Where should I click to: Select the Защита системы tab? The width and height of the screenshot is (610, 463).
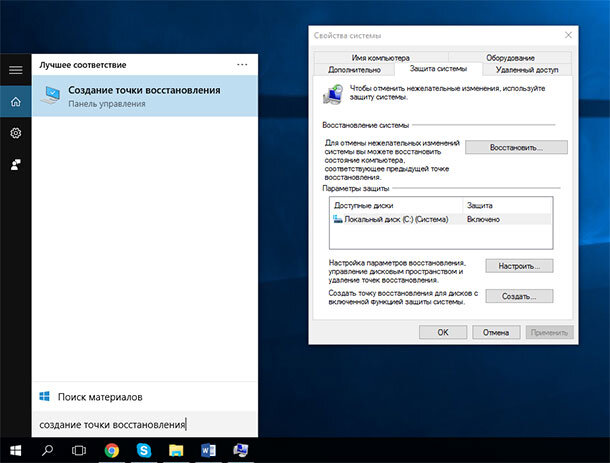pyautogui.click(x=438, y=68)
